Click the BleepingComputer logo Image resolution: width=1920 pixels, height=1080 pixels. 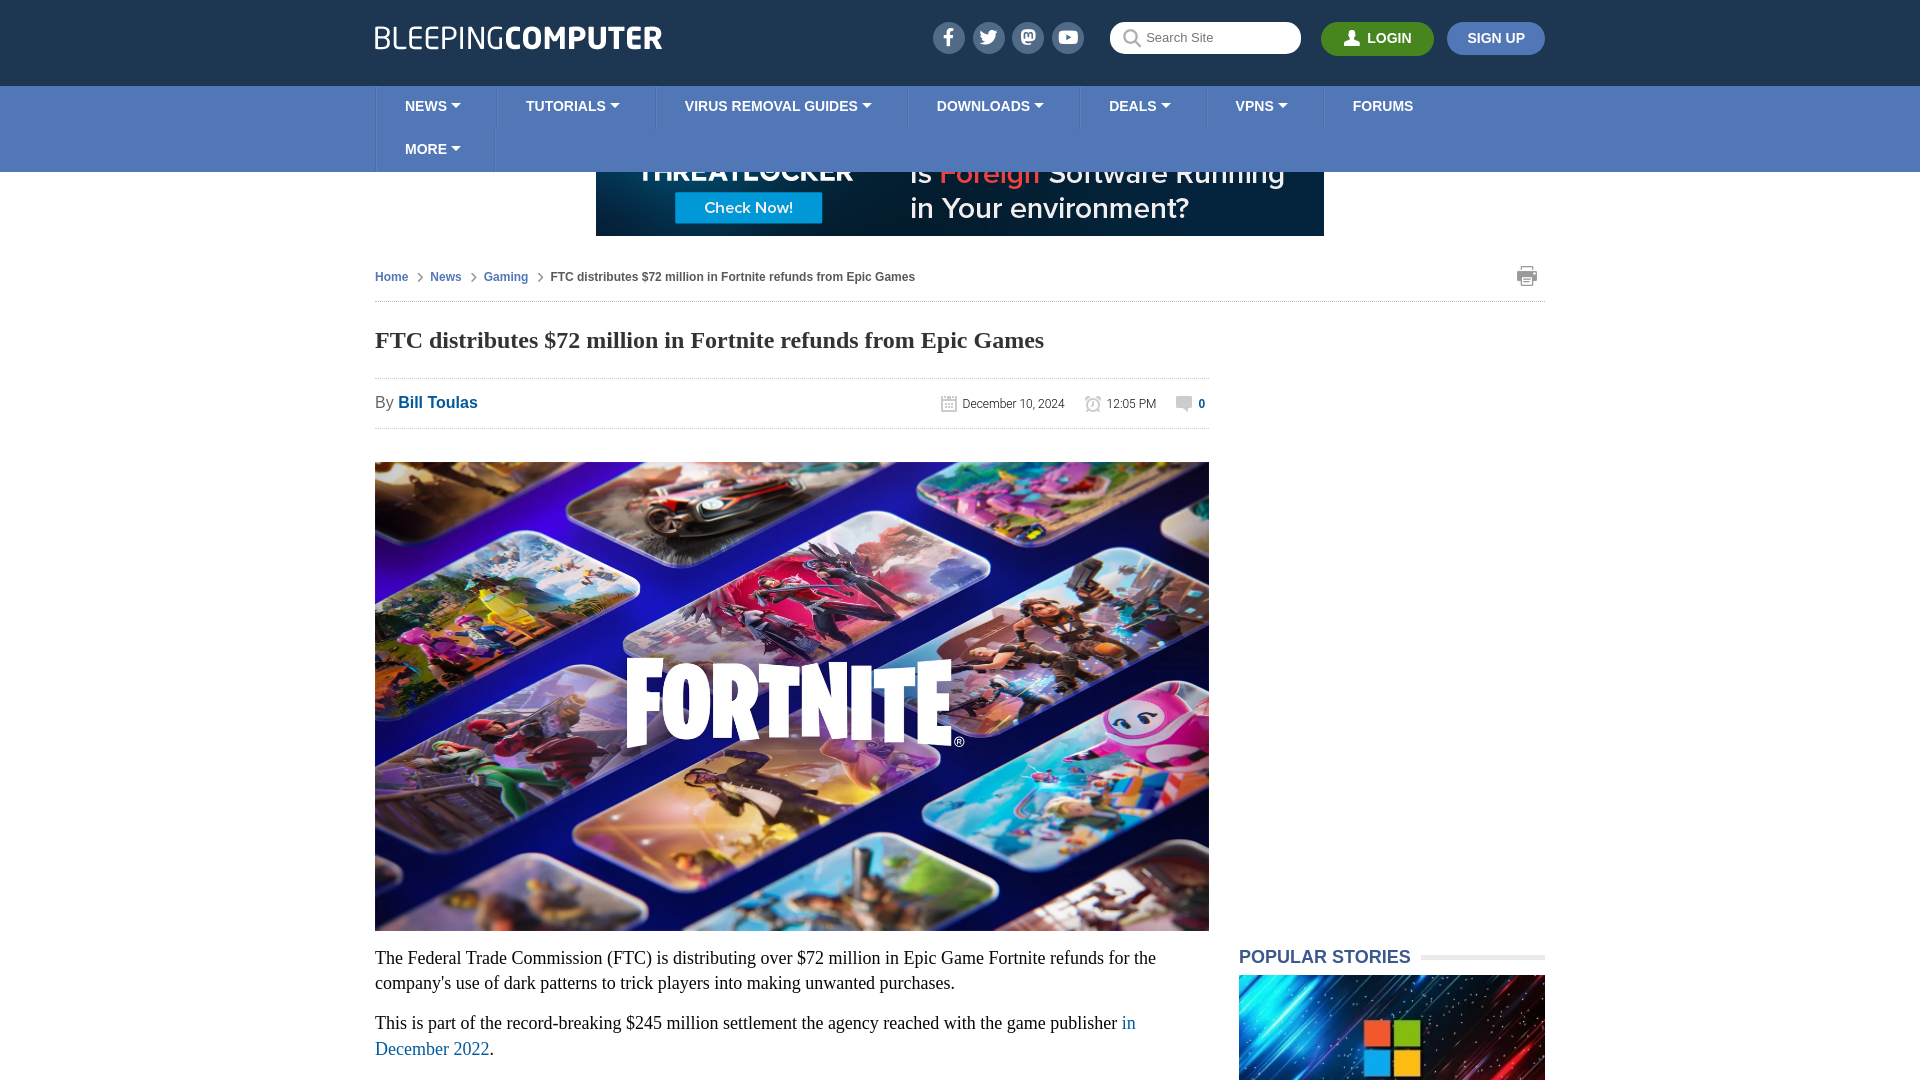pos(518,38)
